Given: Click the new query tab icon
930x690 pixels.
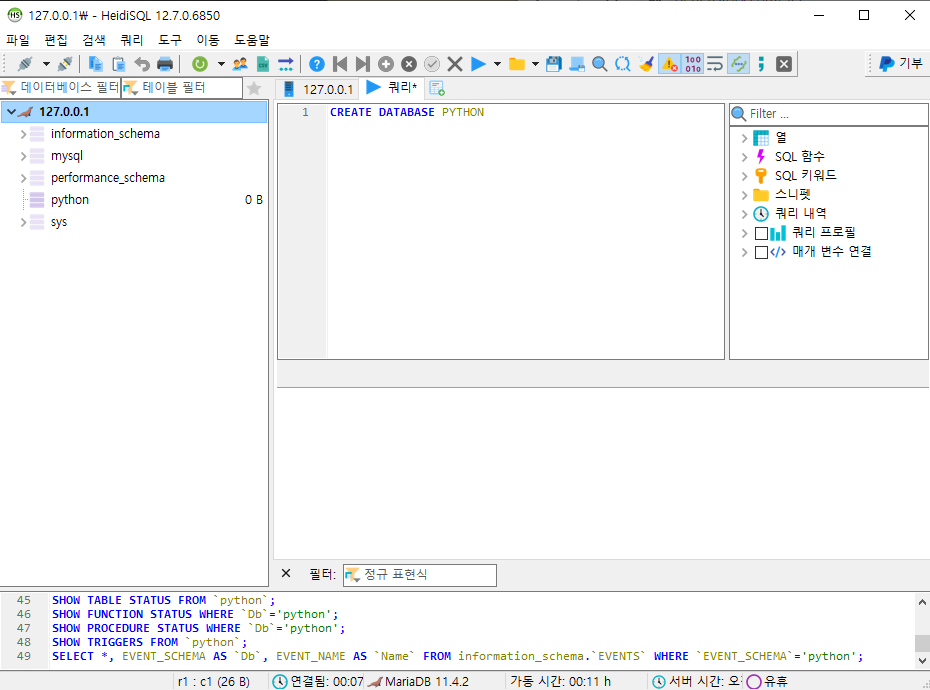Looking at the screenshot, I should 437,88.
